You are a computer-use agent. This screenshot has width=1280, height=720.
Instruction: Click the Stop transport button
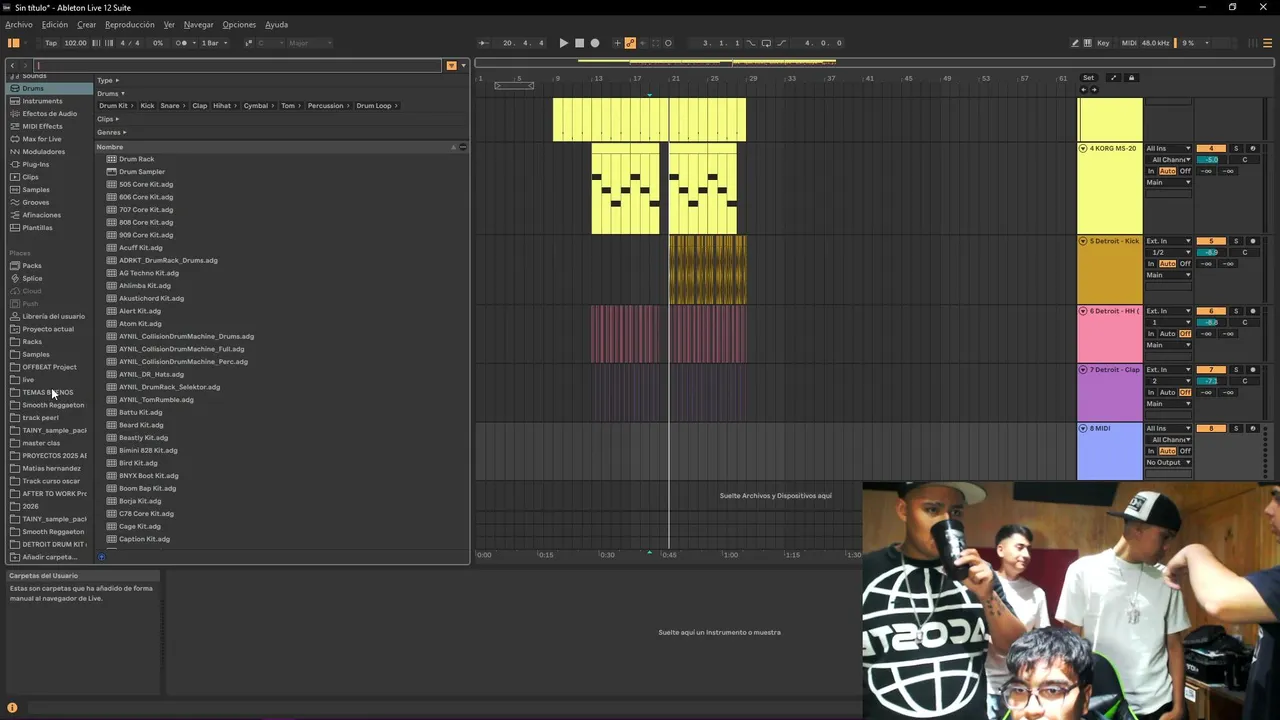(x=579, y=43)
